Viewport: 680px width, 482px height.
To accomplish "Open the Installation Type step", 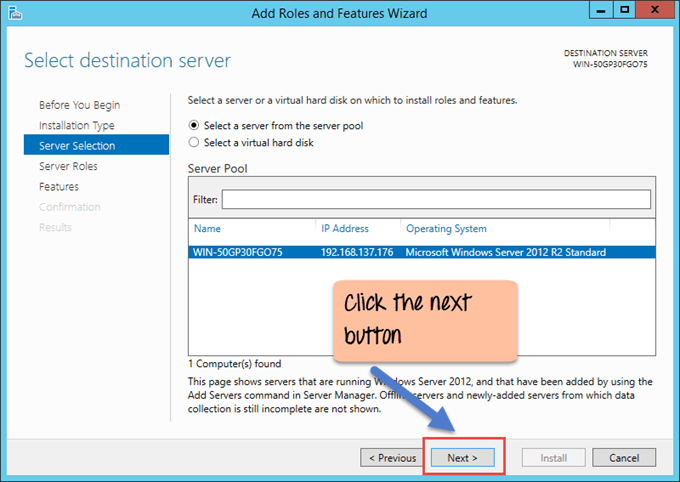I will pos(76,125).
